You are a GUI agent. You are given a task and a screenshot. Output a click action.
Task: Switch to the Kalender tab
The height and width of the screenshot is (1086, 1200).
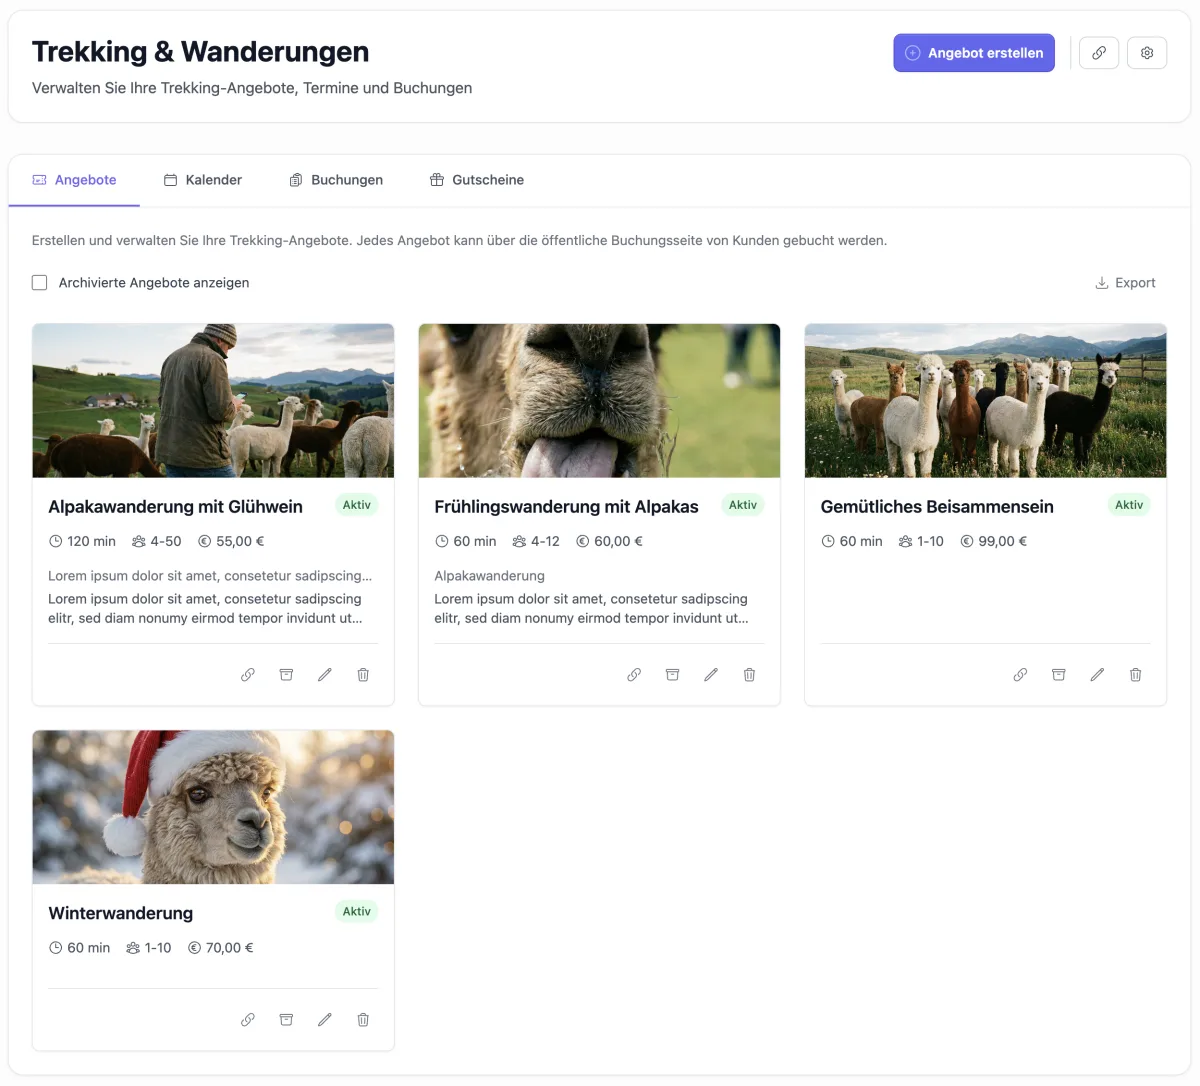tap(203, 179)
